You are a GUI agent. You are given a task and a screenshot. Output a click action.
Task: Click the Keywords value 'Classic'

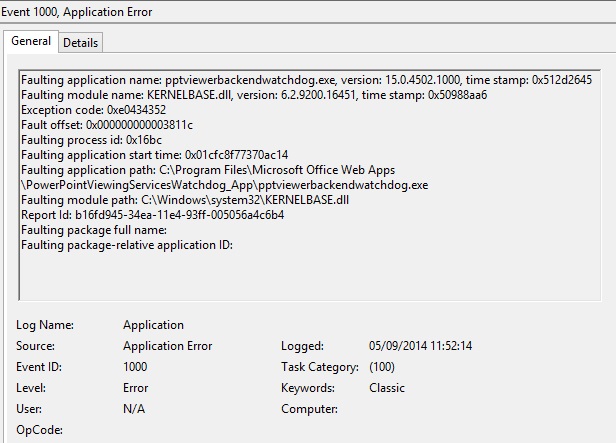click(387, 388)
